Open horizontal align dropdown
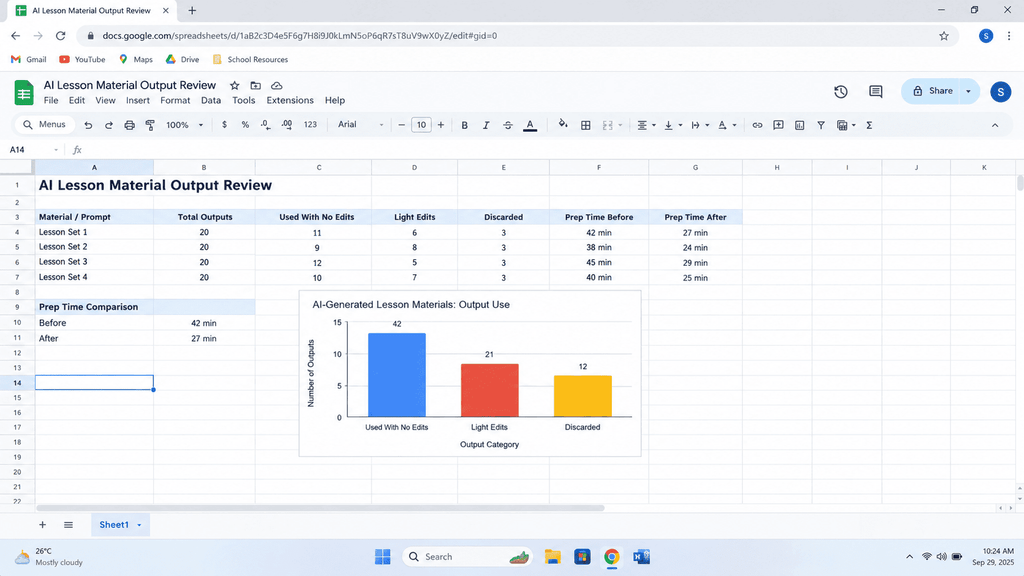 tap(646, 125)
